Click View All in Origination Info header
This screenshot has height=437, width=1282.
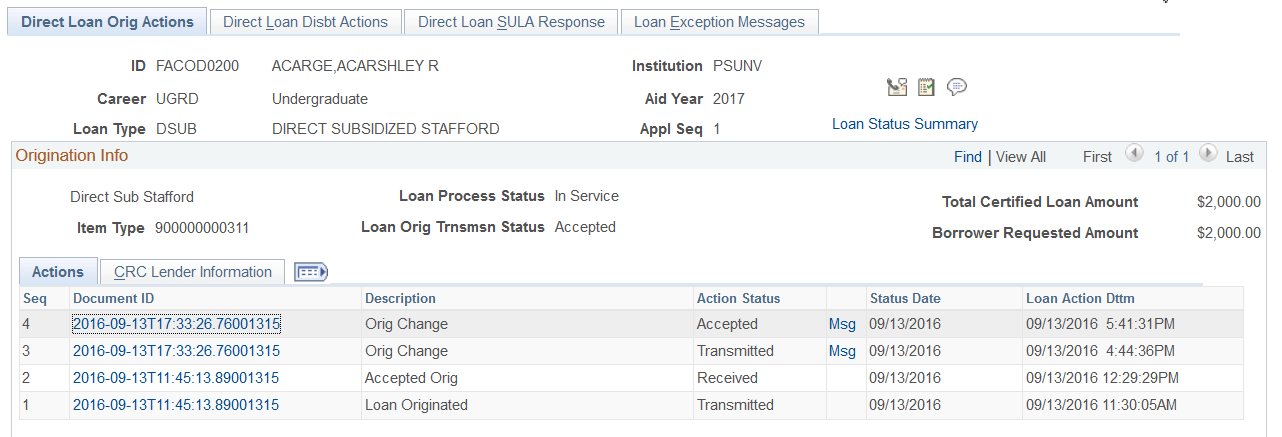(1021, 157)
